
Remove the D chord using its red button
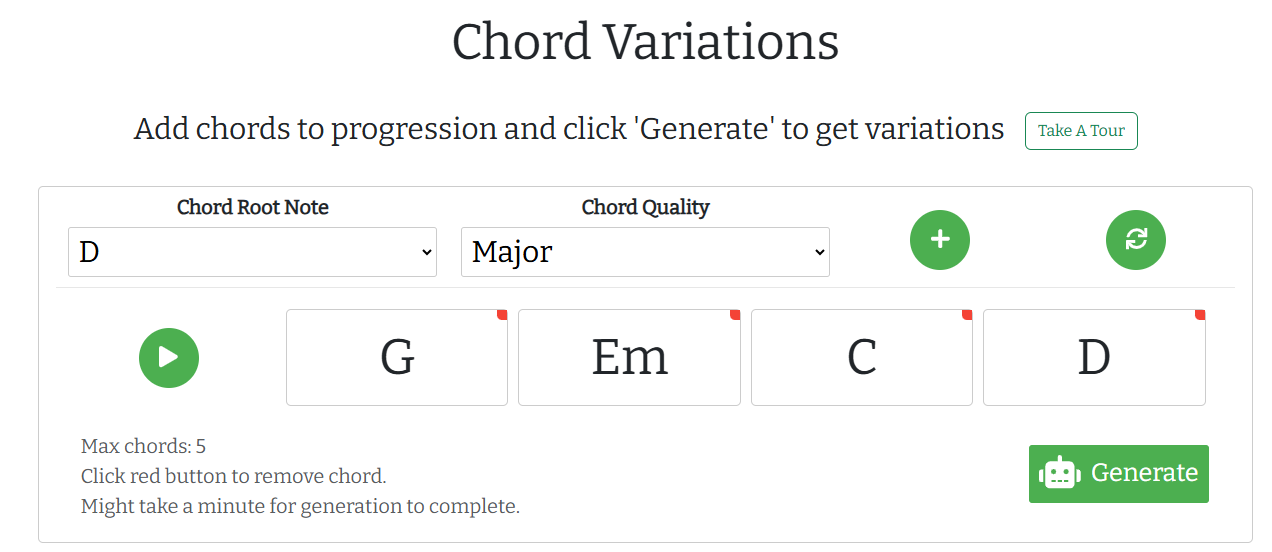(1200, 315)
